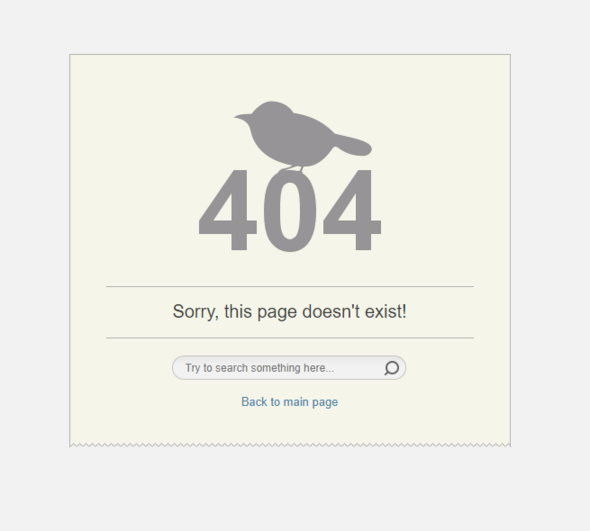Click the bird's pointed beak

pyautogui.click(x=242, y=117)
